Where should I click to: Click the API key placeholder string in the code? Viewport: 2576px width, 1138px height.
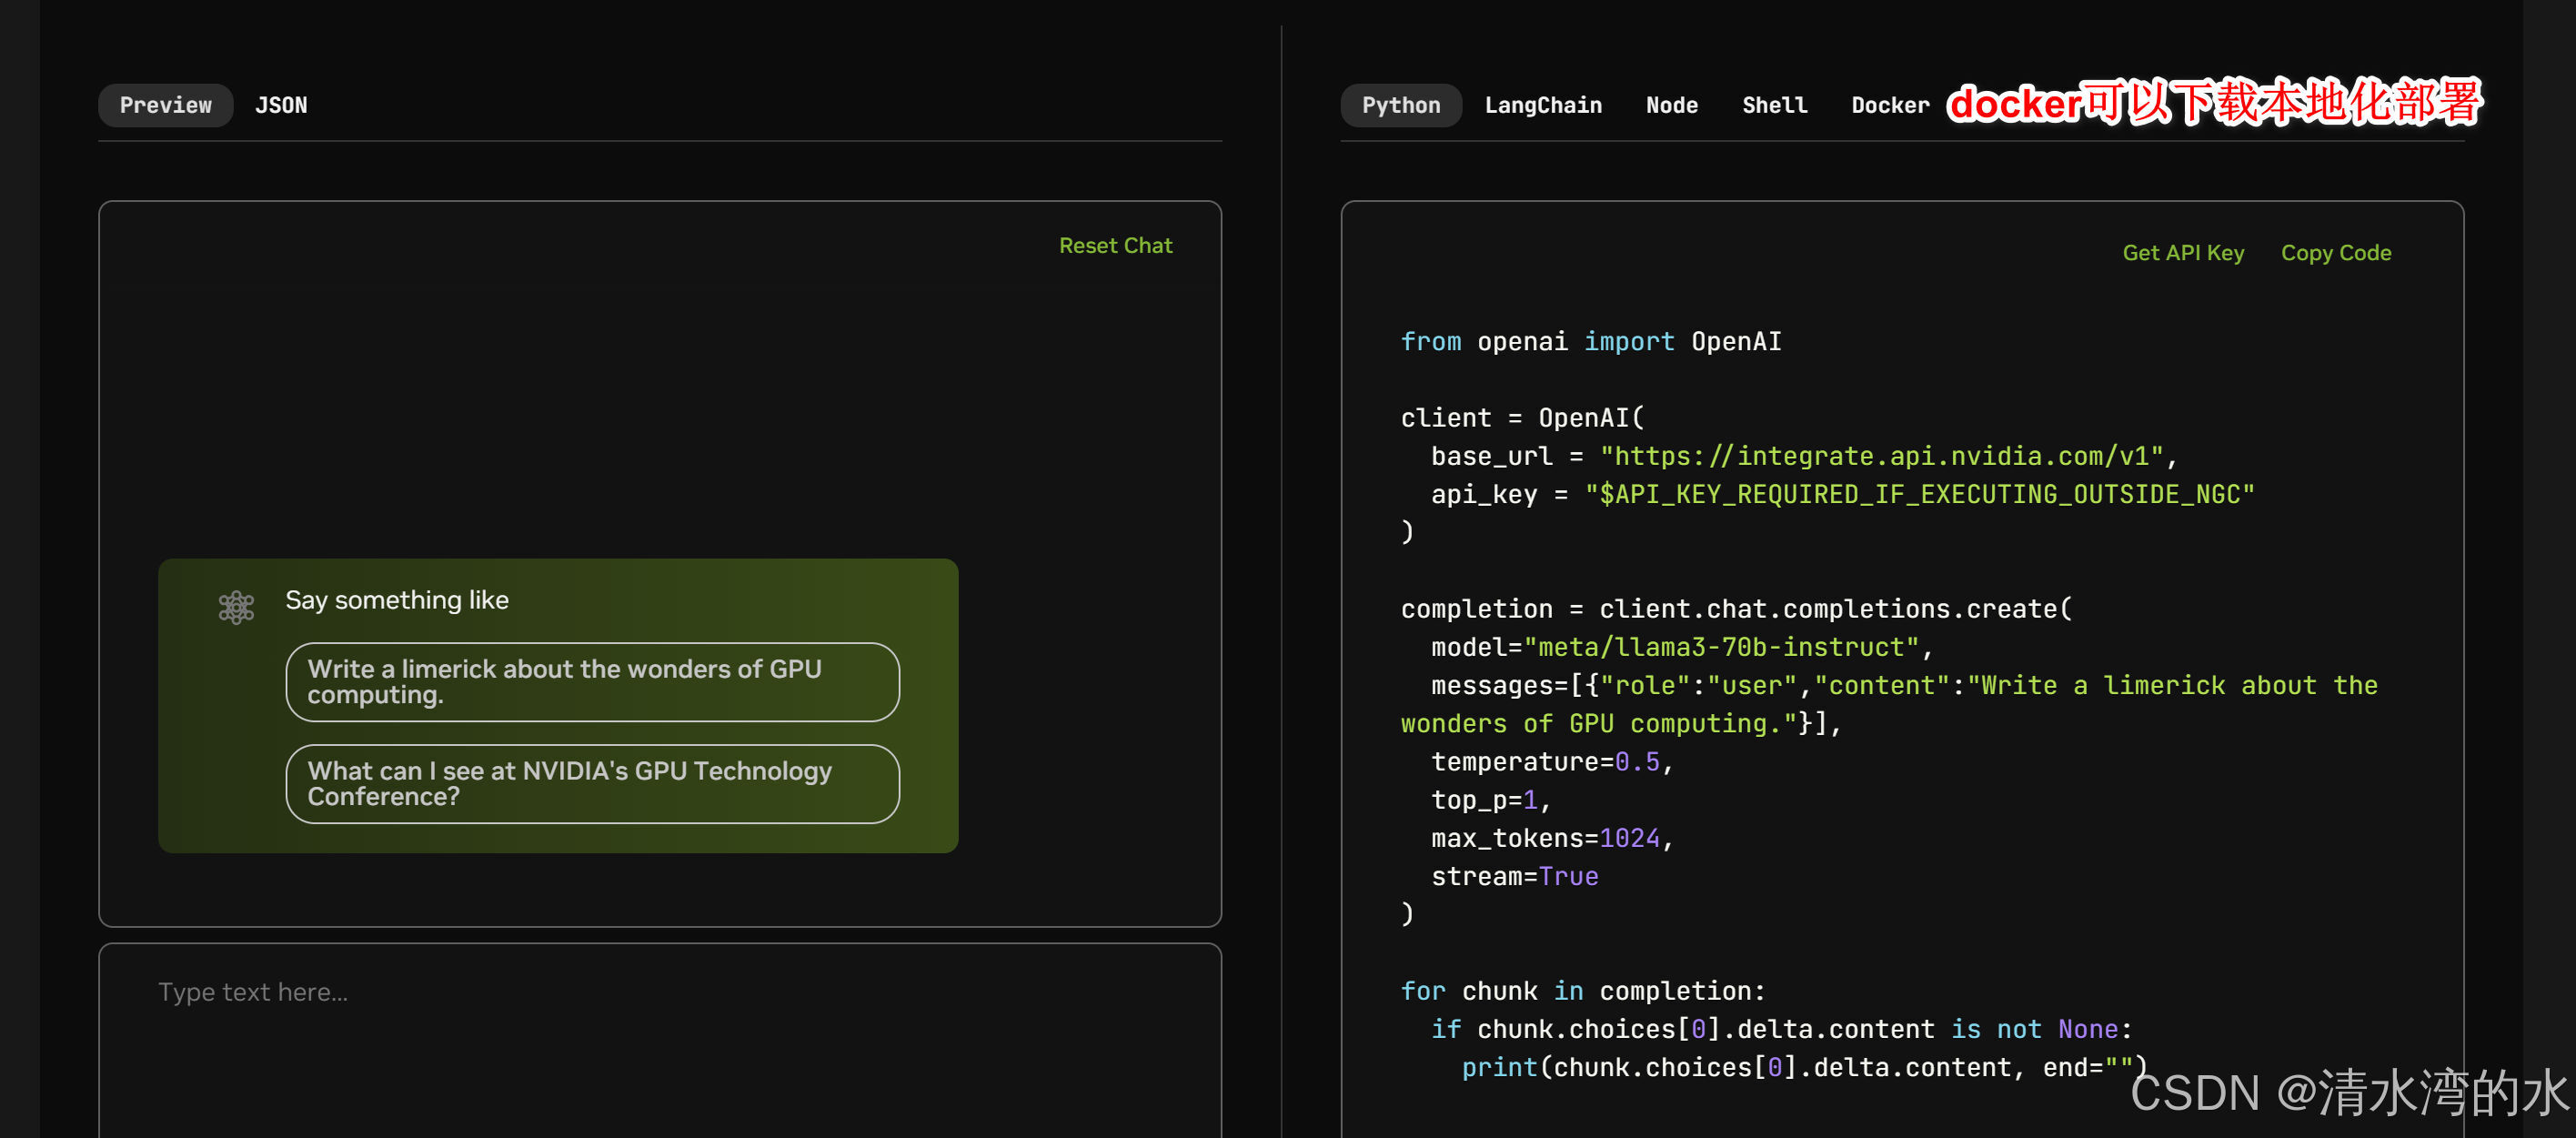tap(1918, 494)
